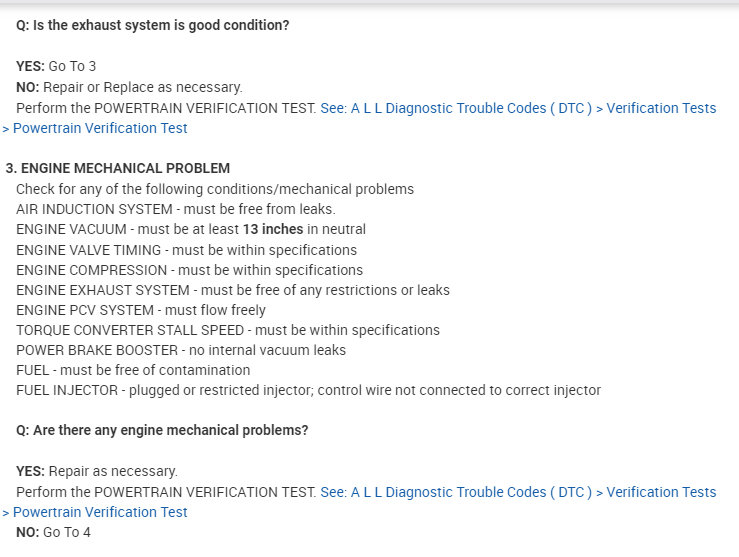The height and width of the screenshot is (557, 739).
Task: Click the FUEL INJECTOR line
Action: (308, 390)
